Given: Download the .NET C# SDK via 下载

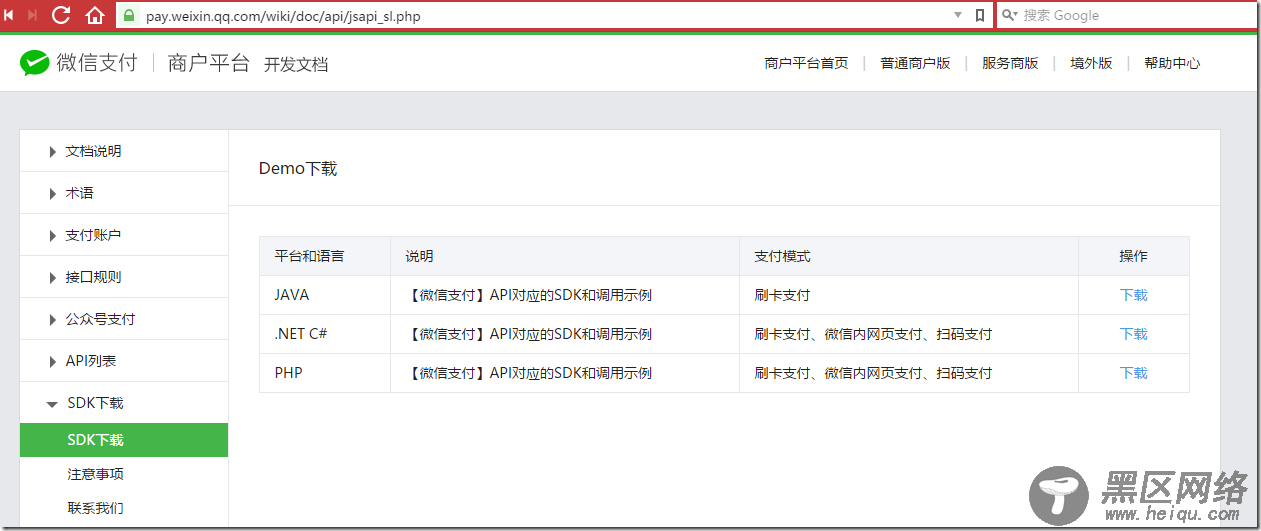Looking at the screenshot, I should tap(1133, 334).
